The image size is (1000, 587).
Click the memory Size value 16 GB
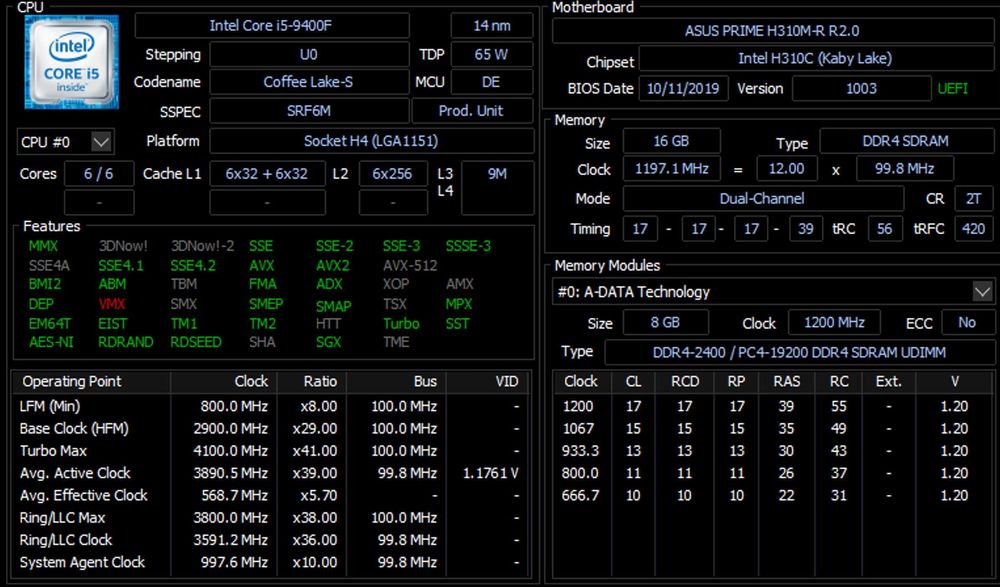click(672, 141)
